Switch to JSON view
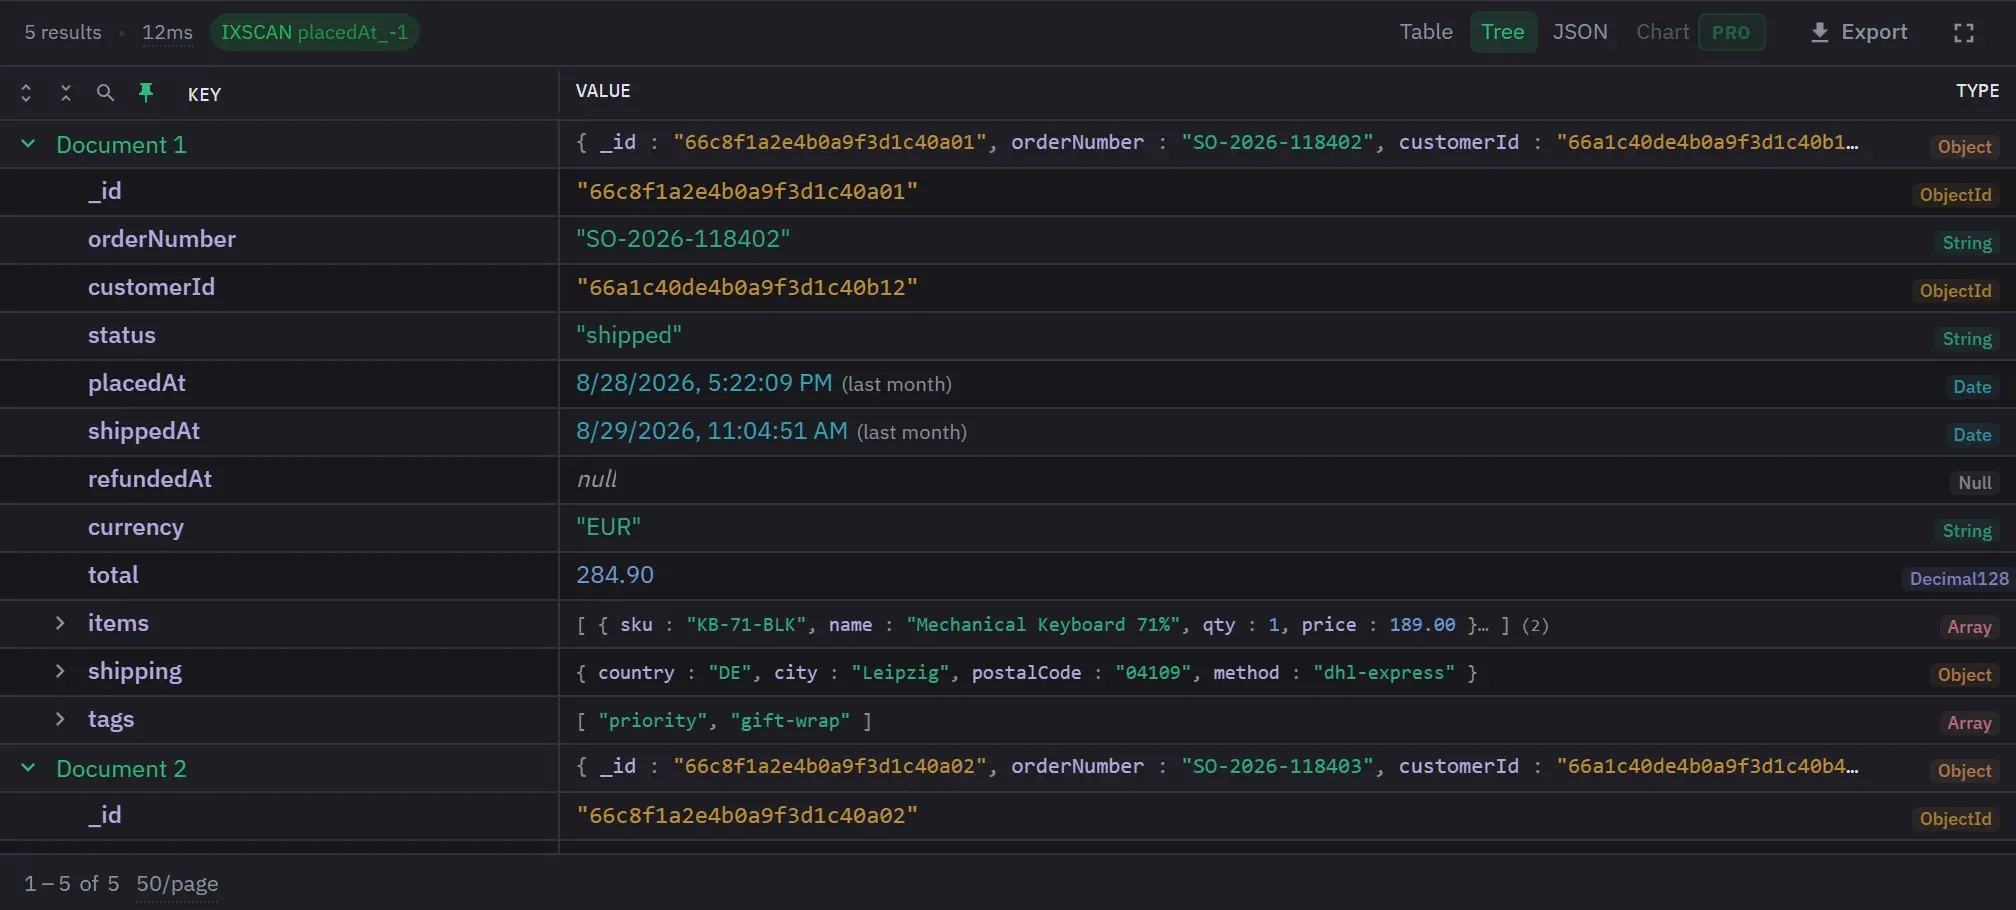The height and width of the screenshot is (910, 2016). point(1580,32)
